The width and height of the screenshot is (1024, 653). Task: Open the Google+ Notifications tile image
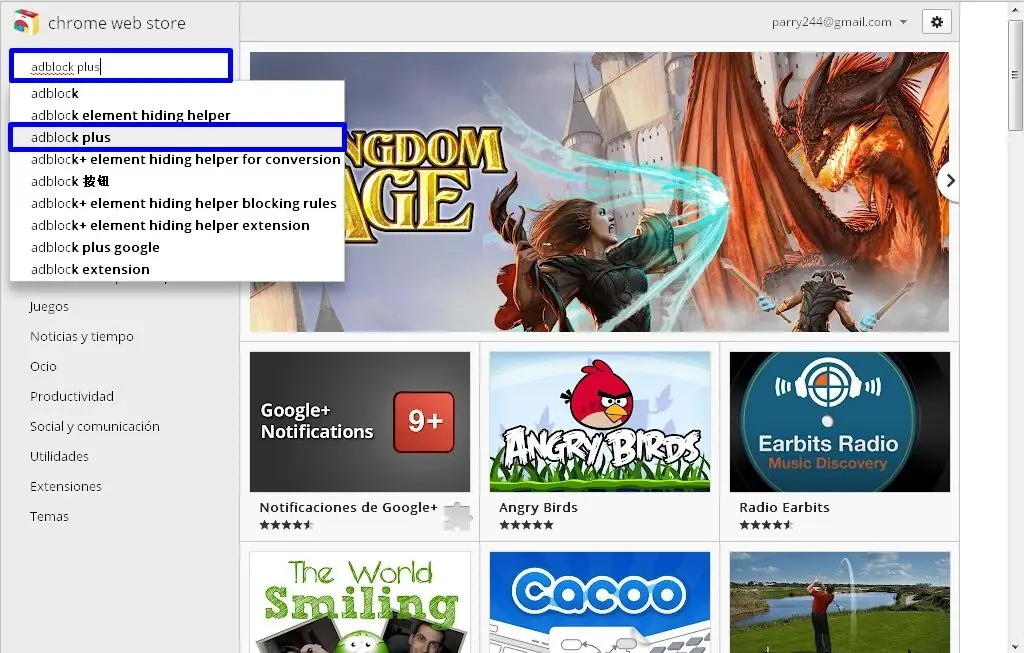(360, 422)
